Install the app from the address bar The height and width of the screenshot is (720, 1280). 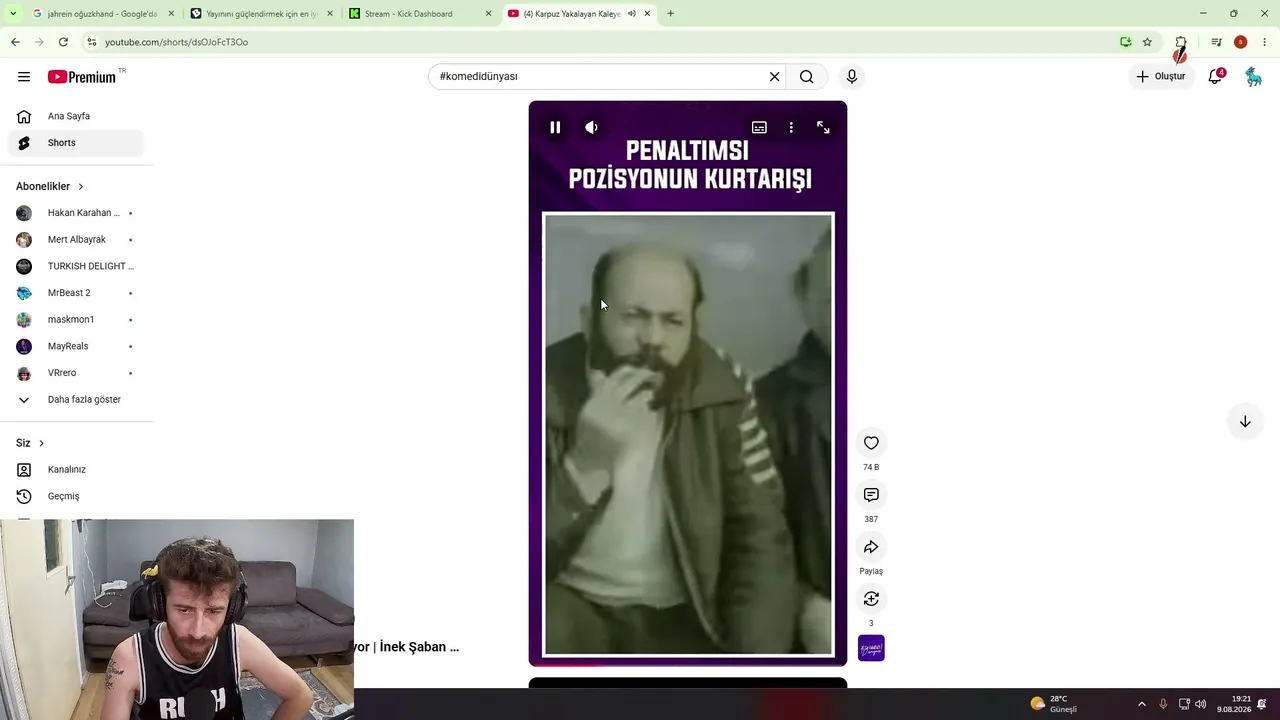pos(1126,42)
